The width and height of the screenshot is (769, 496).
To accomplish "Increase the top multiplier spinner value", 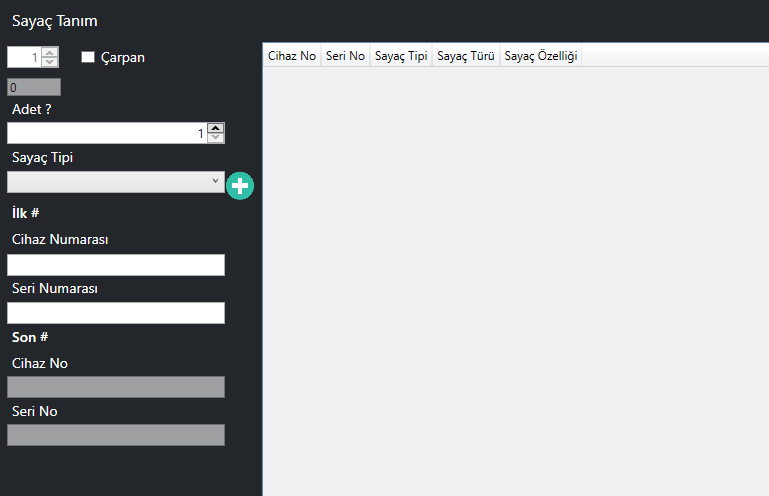I will pos(51,53).
